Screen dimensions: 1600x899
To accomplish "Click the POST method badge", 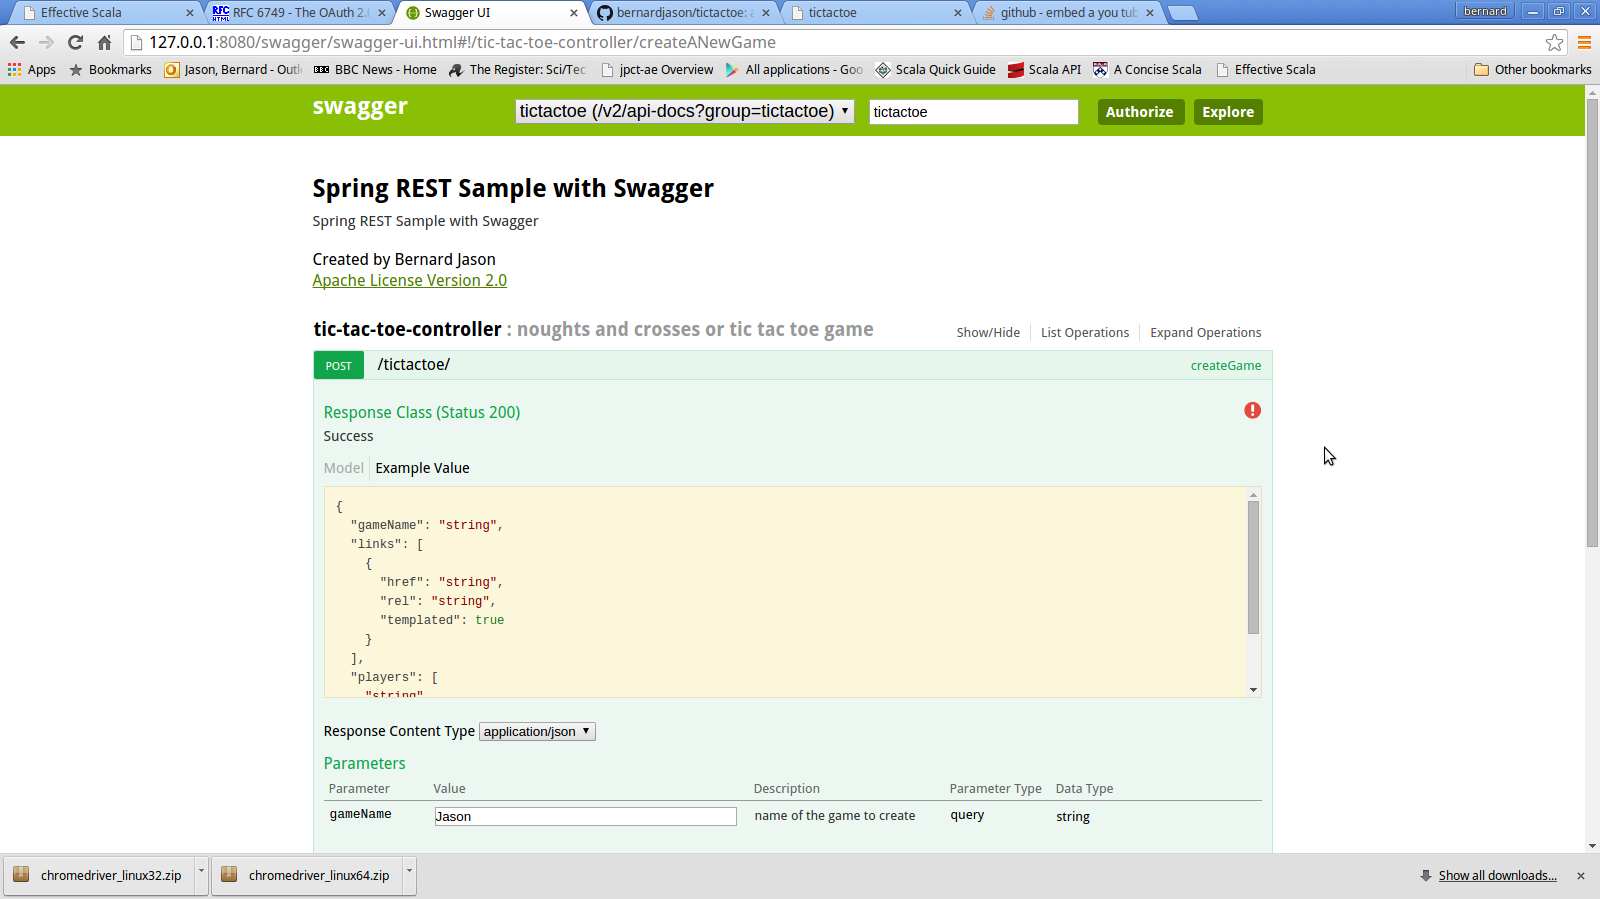I will [x=339, y=365].
